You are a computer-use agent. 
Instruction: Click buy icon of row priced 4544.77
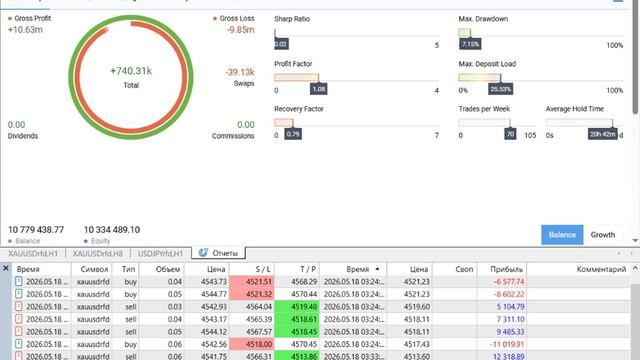[18, 294]
